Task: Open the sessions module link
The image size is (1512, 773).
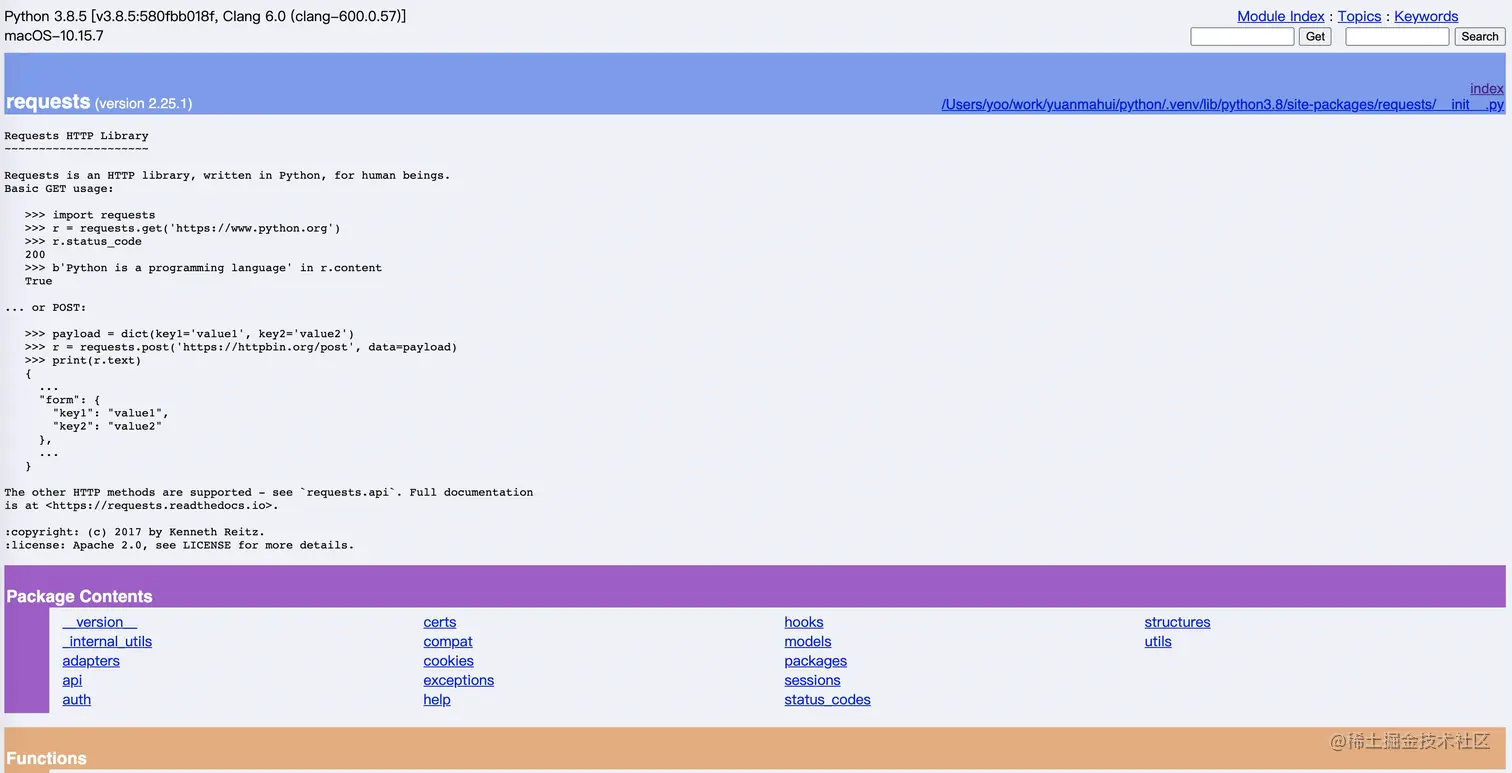Action: tap(812, 680)
